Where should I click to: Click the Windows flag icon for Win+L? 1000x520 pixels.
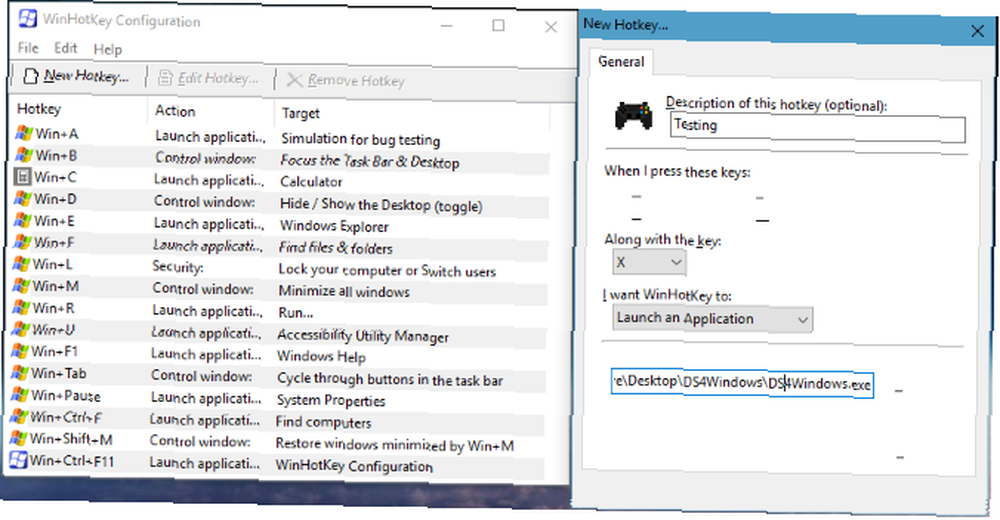pyautogui.click(x=22, y=264)
